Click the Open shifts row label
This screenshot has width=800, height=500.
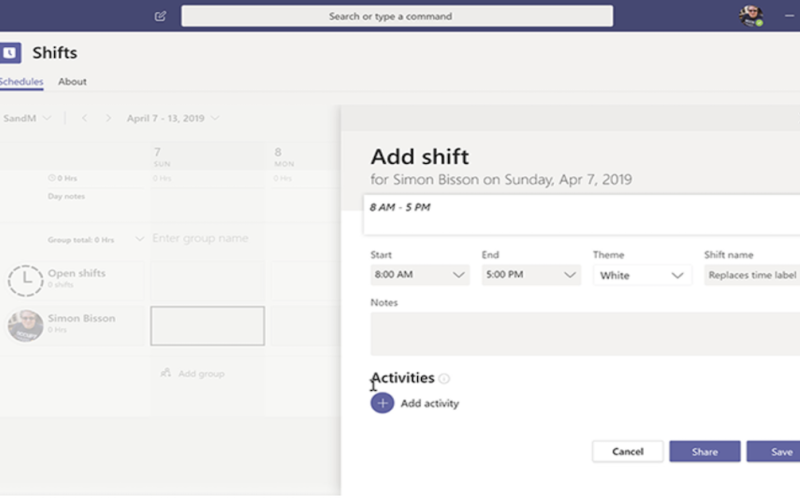(x=77, y=273)
